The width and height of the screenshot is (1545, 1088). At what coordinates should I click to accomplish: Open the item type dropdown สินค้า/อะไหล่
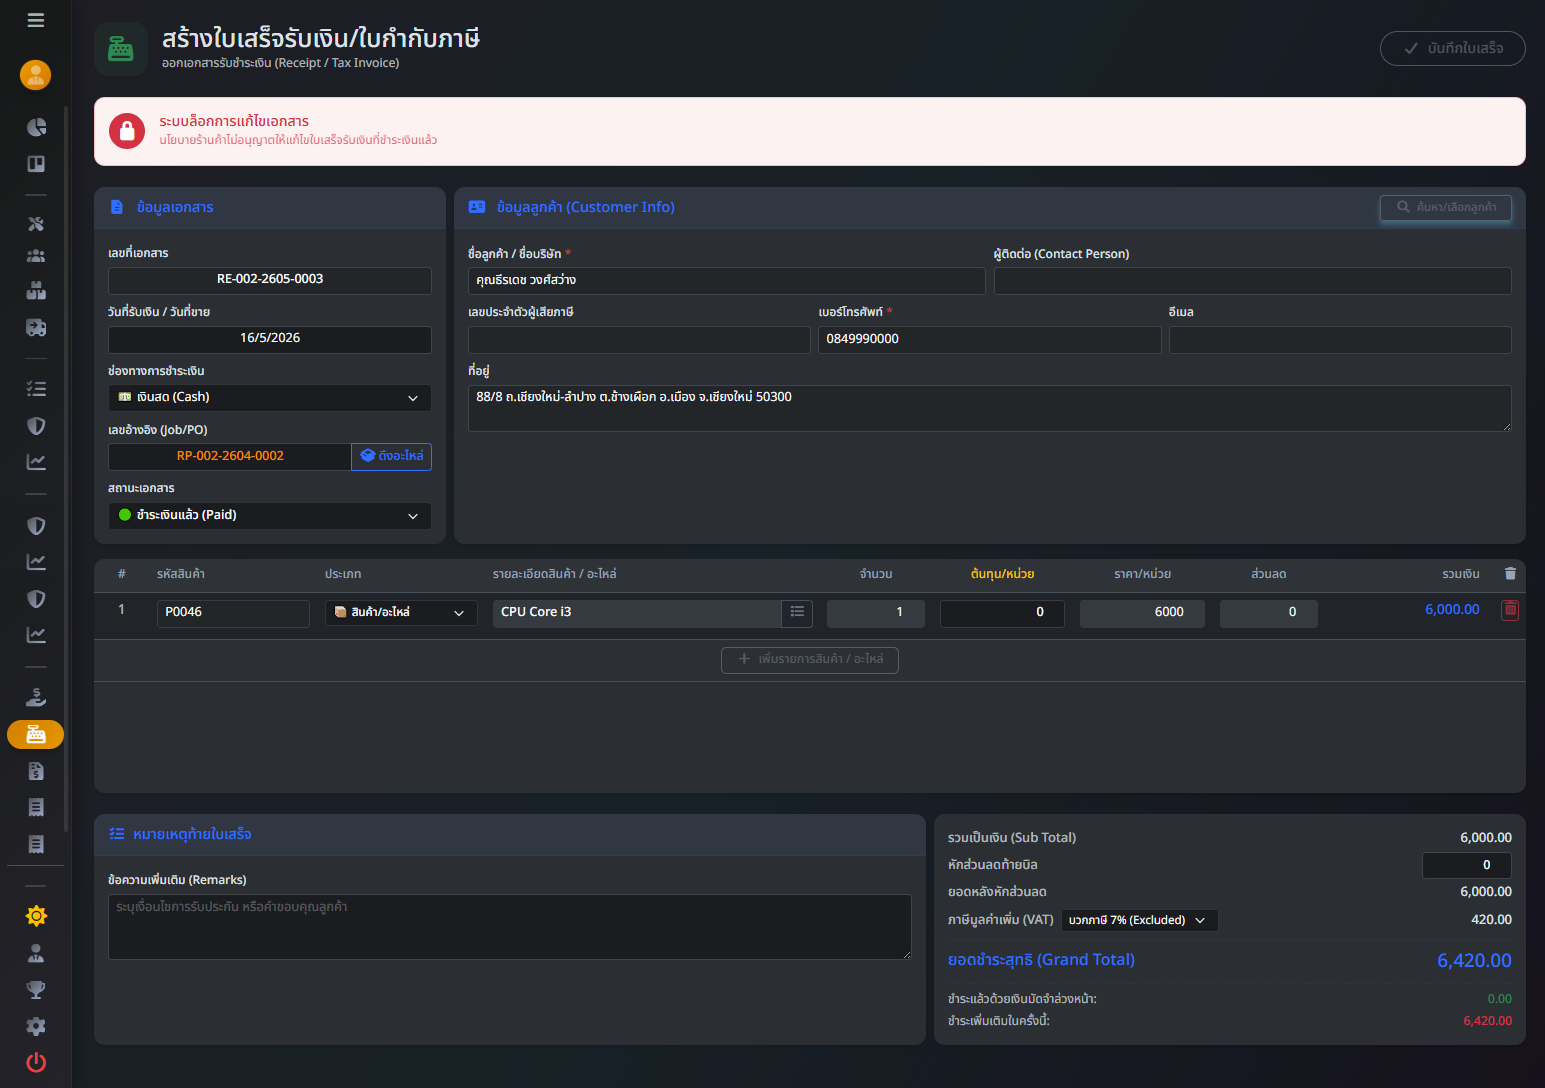[401, 613]
